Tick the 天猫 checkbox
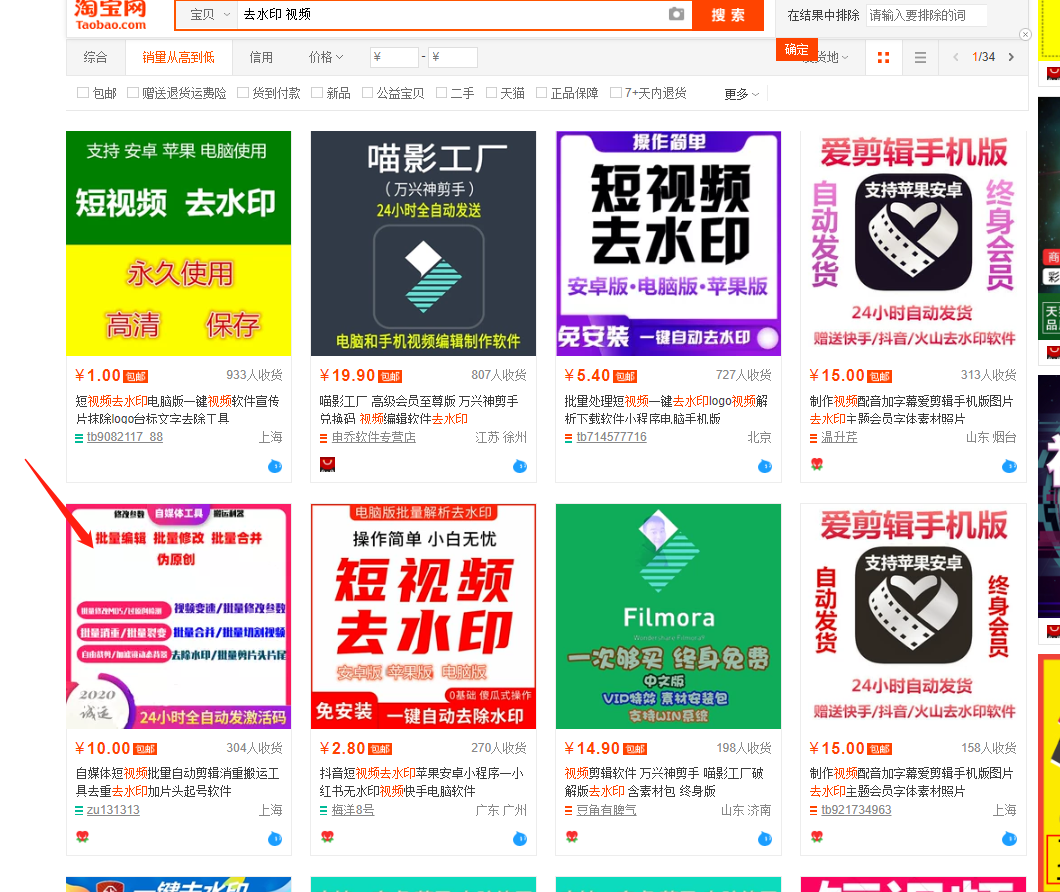The height and width of the screenshot is (892, 1060). click(x=491, y=93)
